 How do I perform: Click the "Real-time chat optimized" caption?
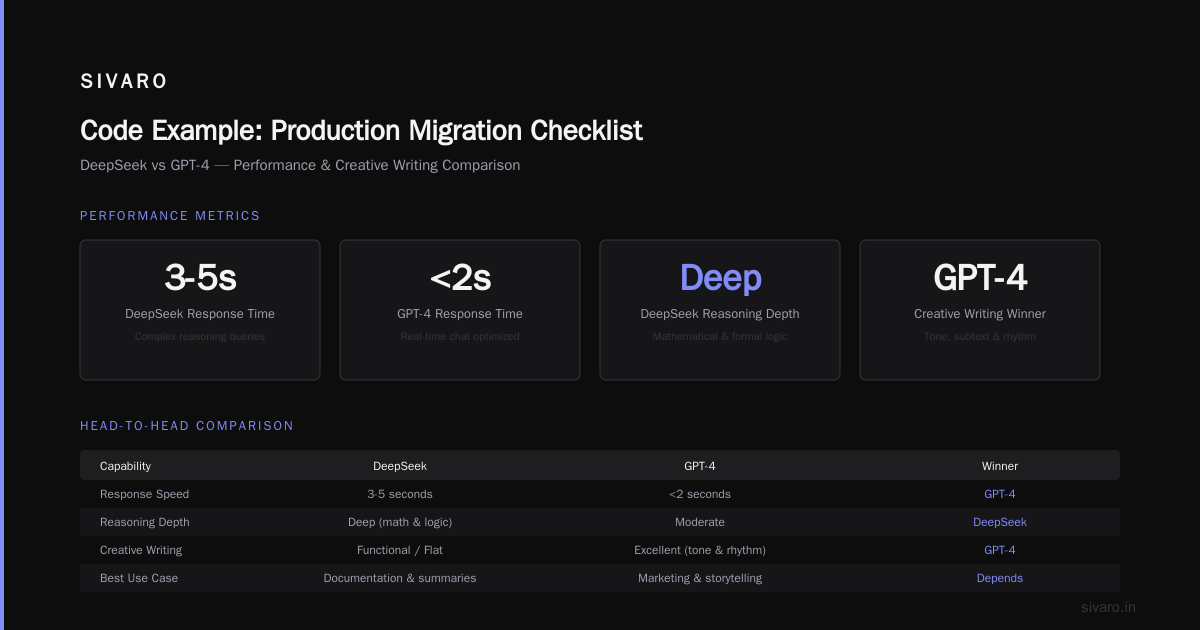click(x=460, y=337)
